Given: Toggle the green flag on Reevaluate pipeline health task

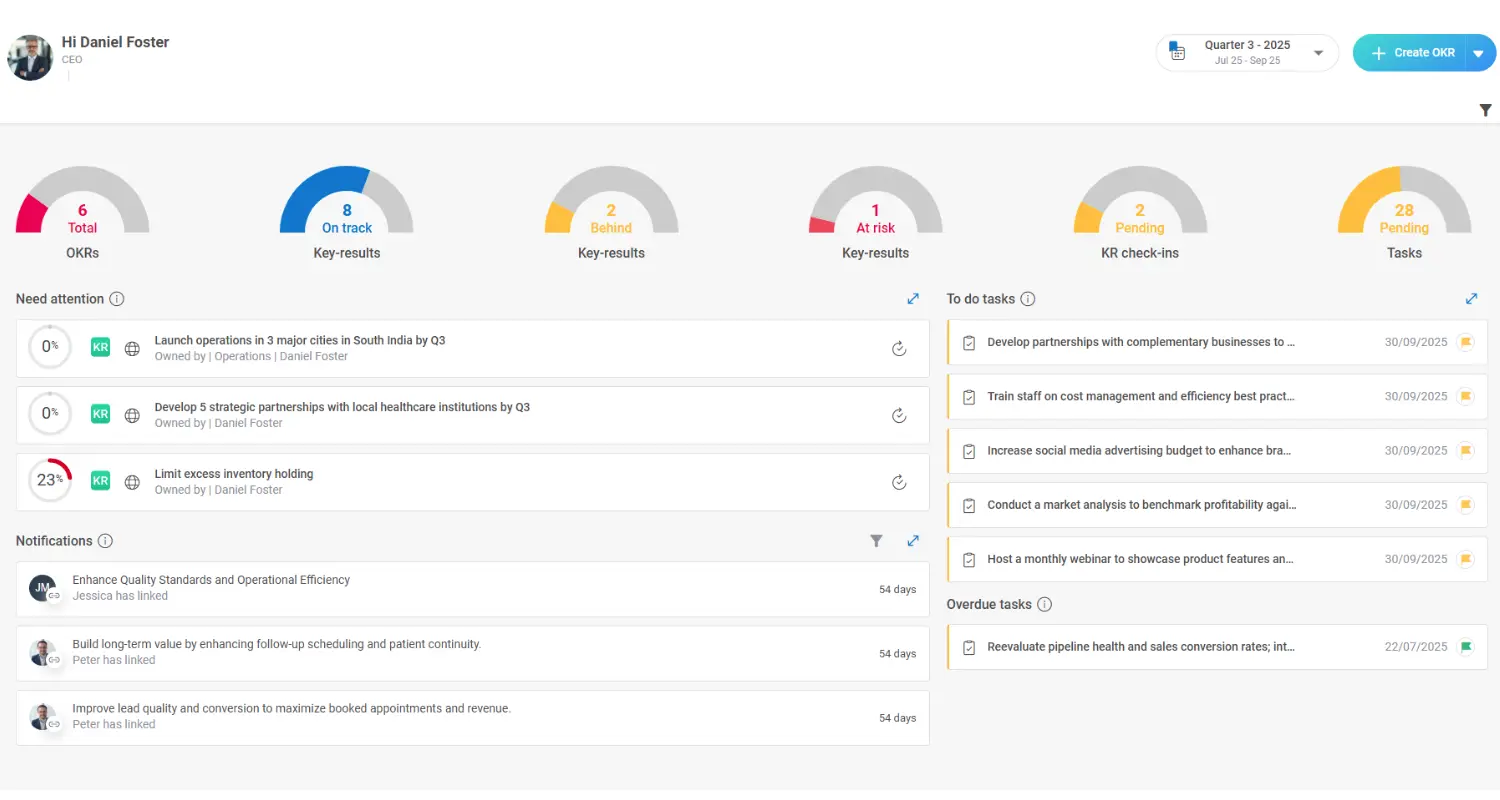Looking at the screenshot, I should click(x=1466, y=646).
